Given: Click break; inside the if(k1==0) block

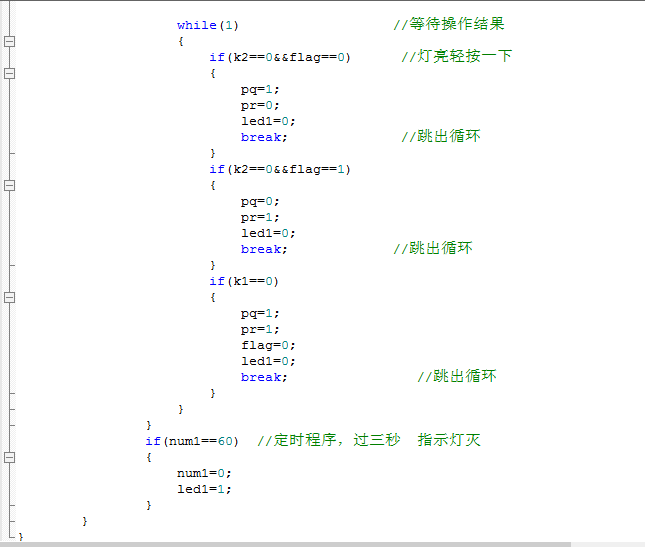Looking at the screenshot, I should click(x=264, y=377).
